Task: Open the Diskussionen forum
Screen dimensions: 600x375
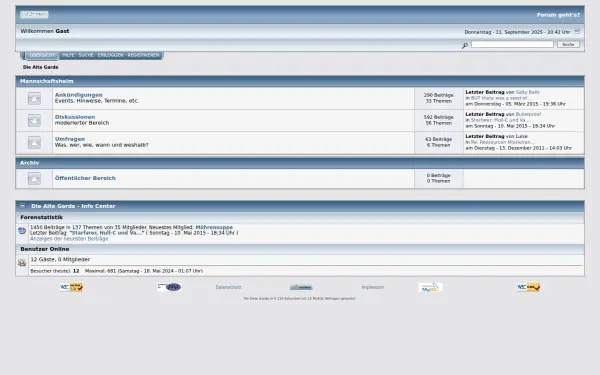Action: [x=75, y=117]
